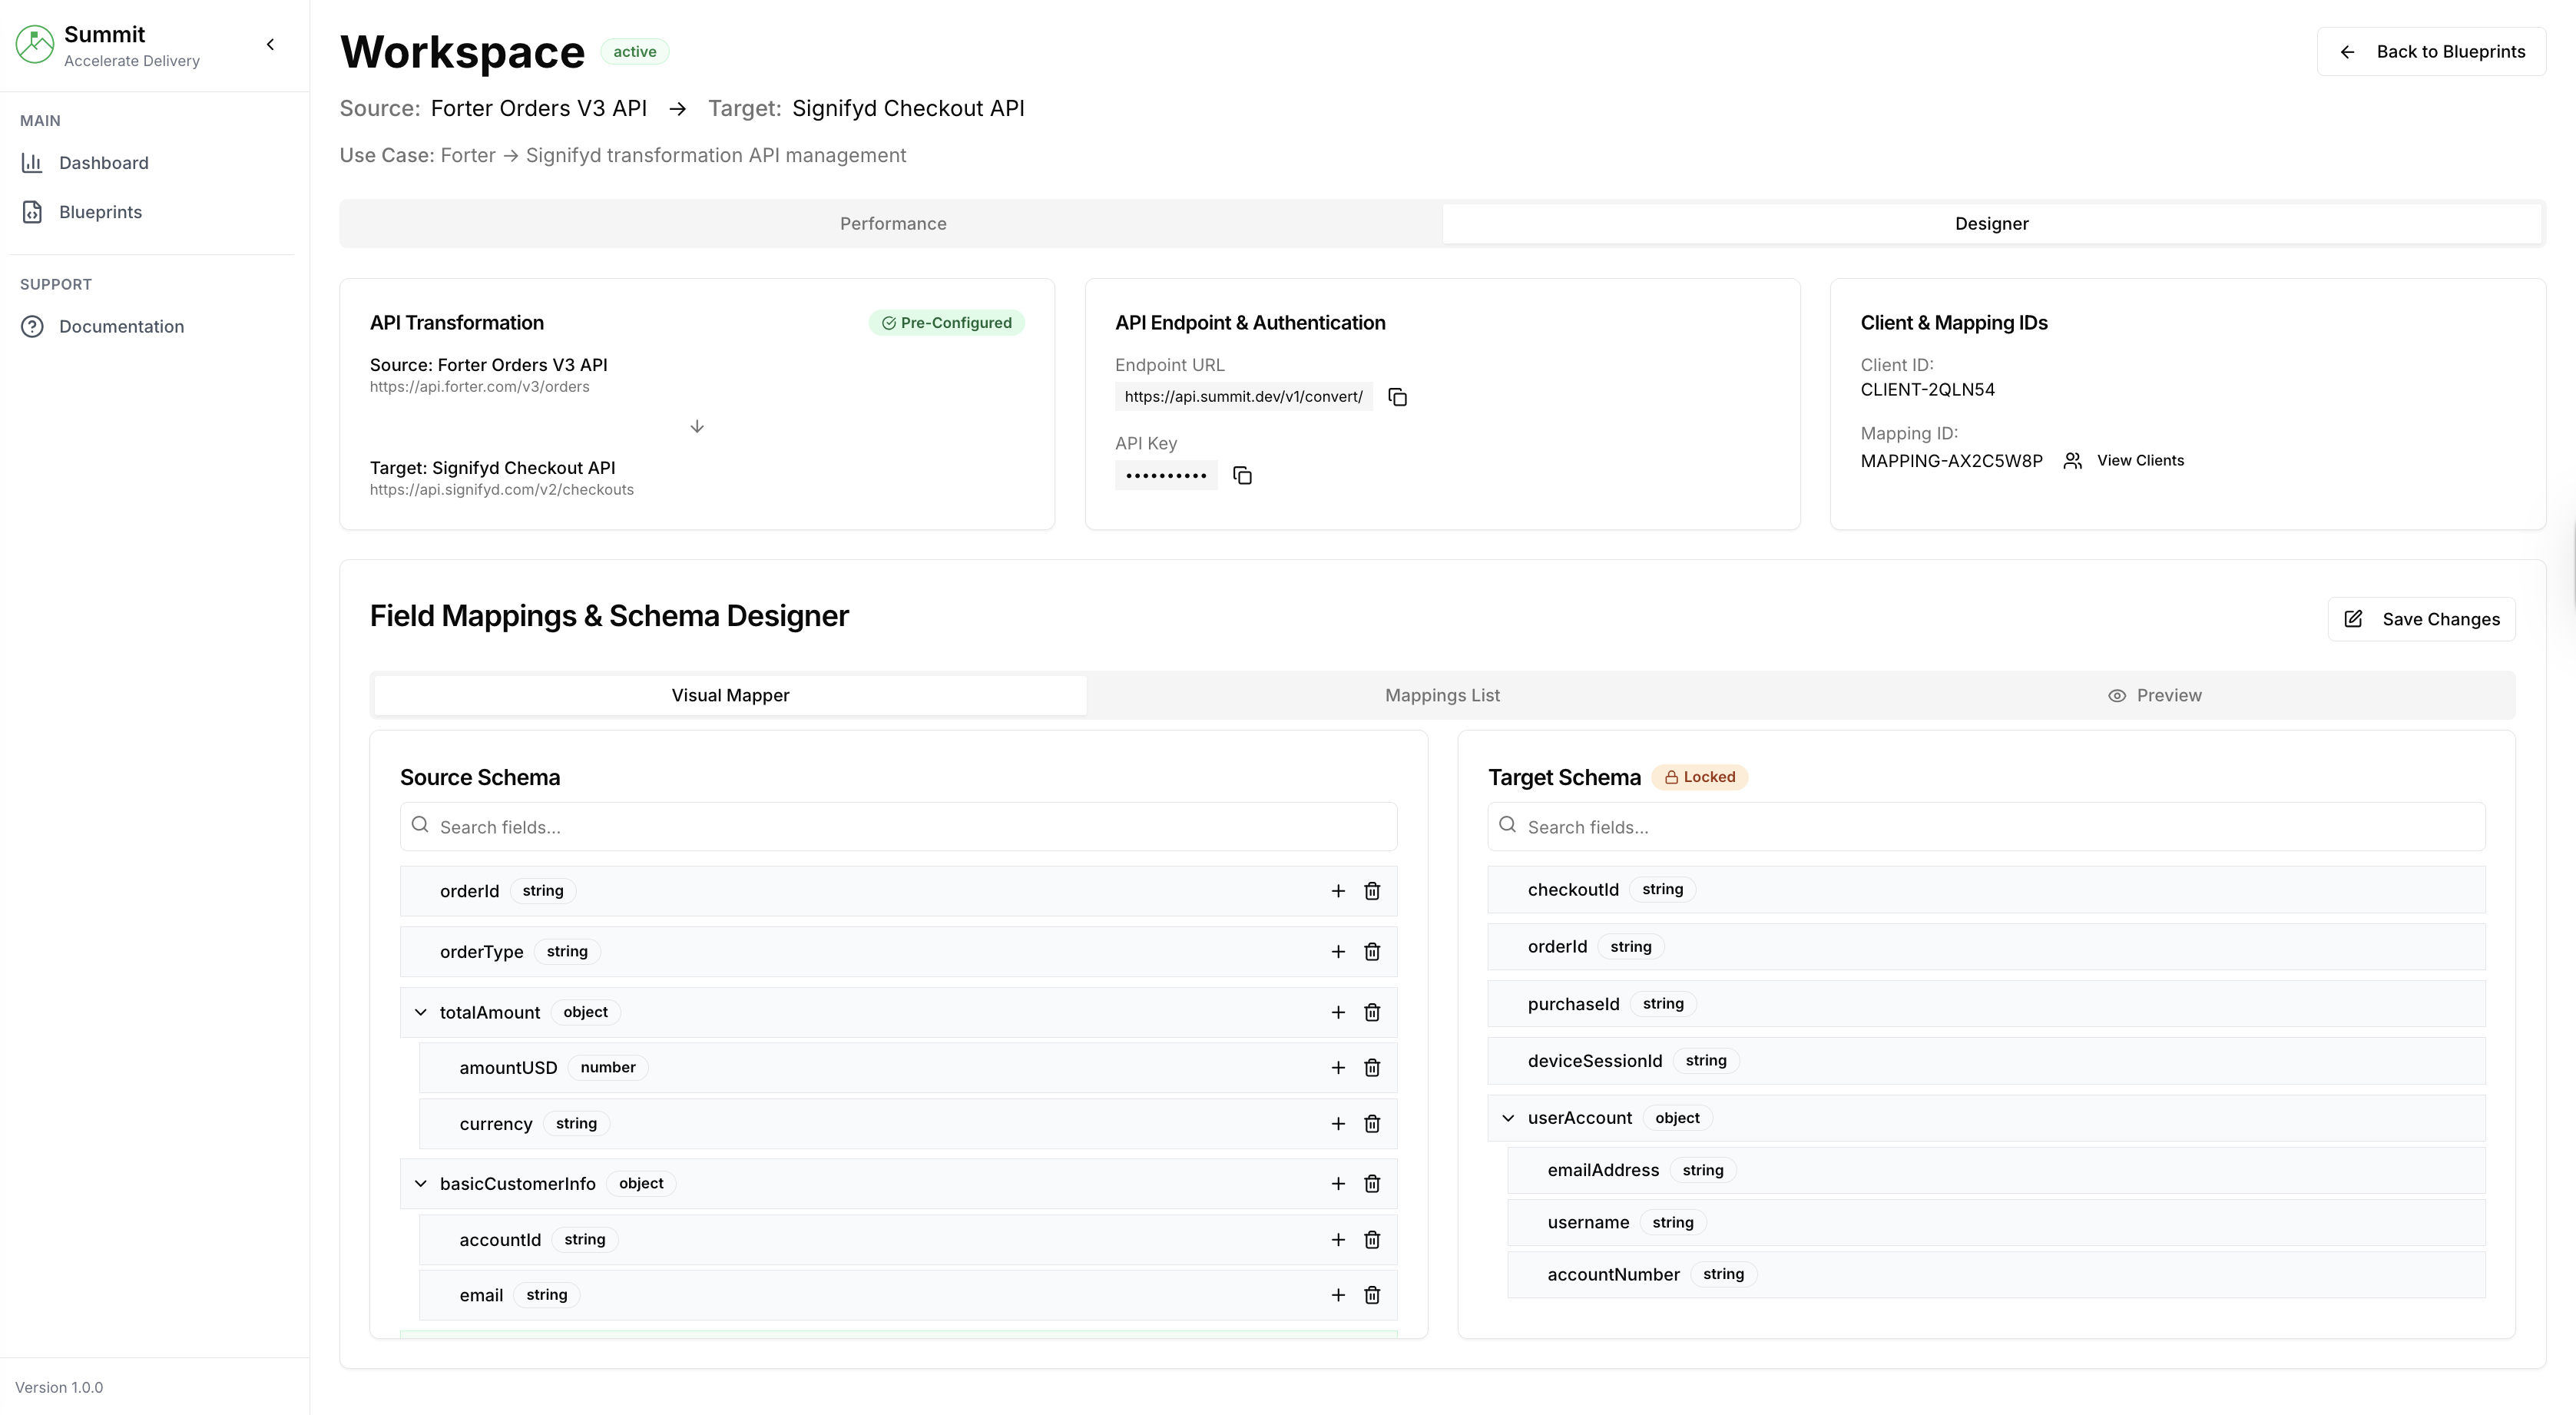Open View Clients link
2576x1415 pixels.
[x=2139, y=461]
